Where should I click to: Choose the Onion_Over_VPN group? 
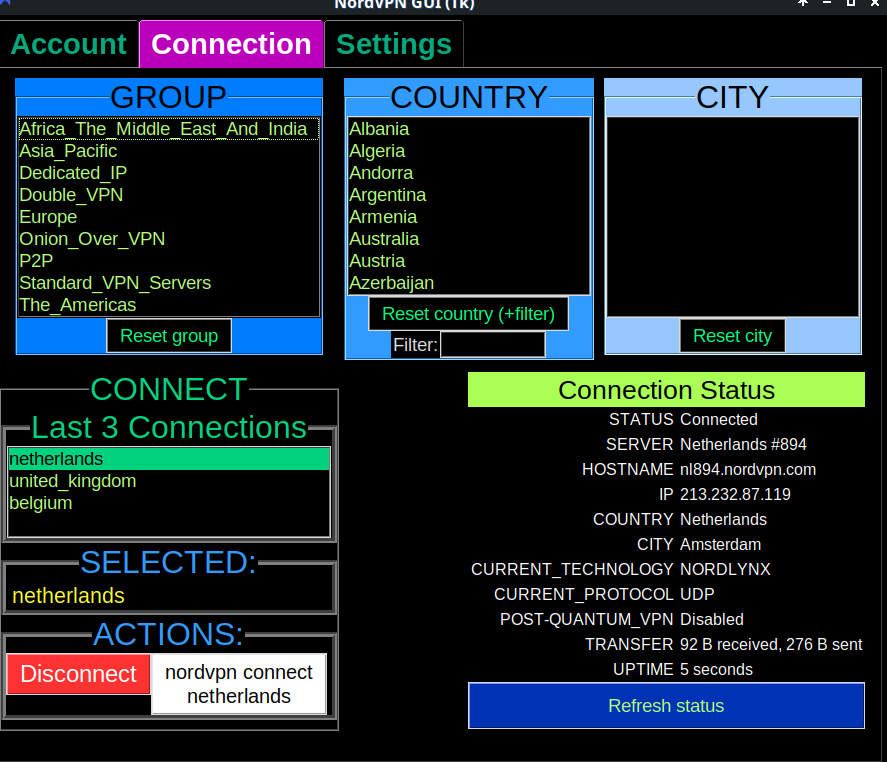click(x=169, y=239)
